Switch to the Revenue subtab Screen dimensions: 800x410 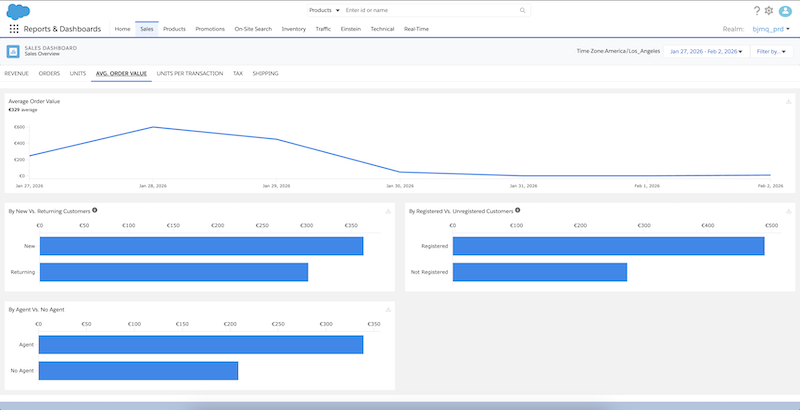pos(16,73)
